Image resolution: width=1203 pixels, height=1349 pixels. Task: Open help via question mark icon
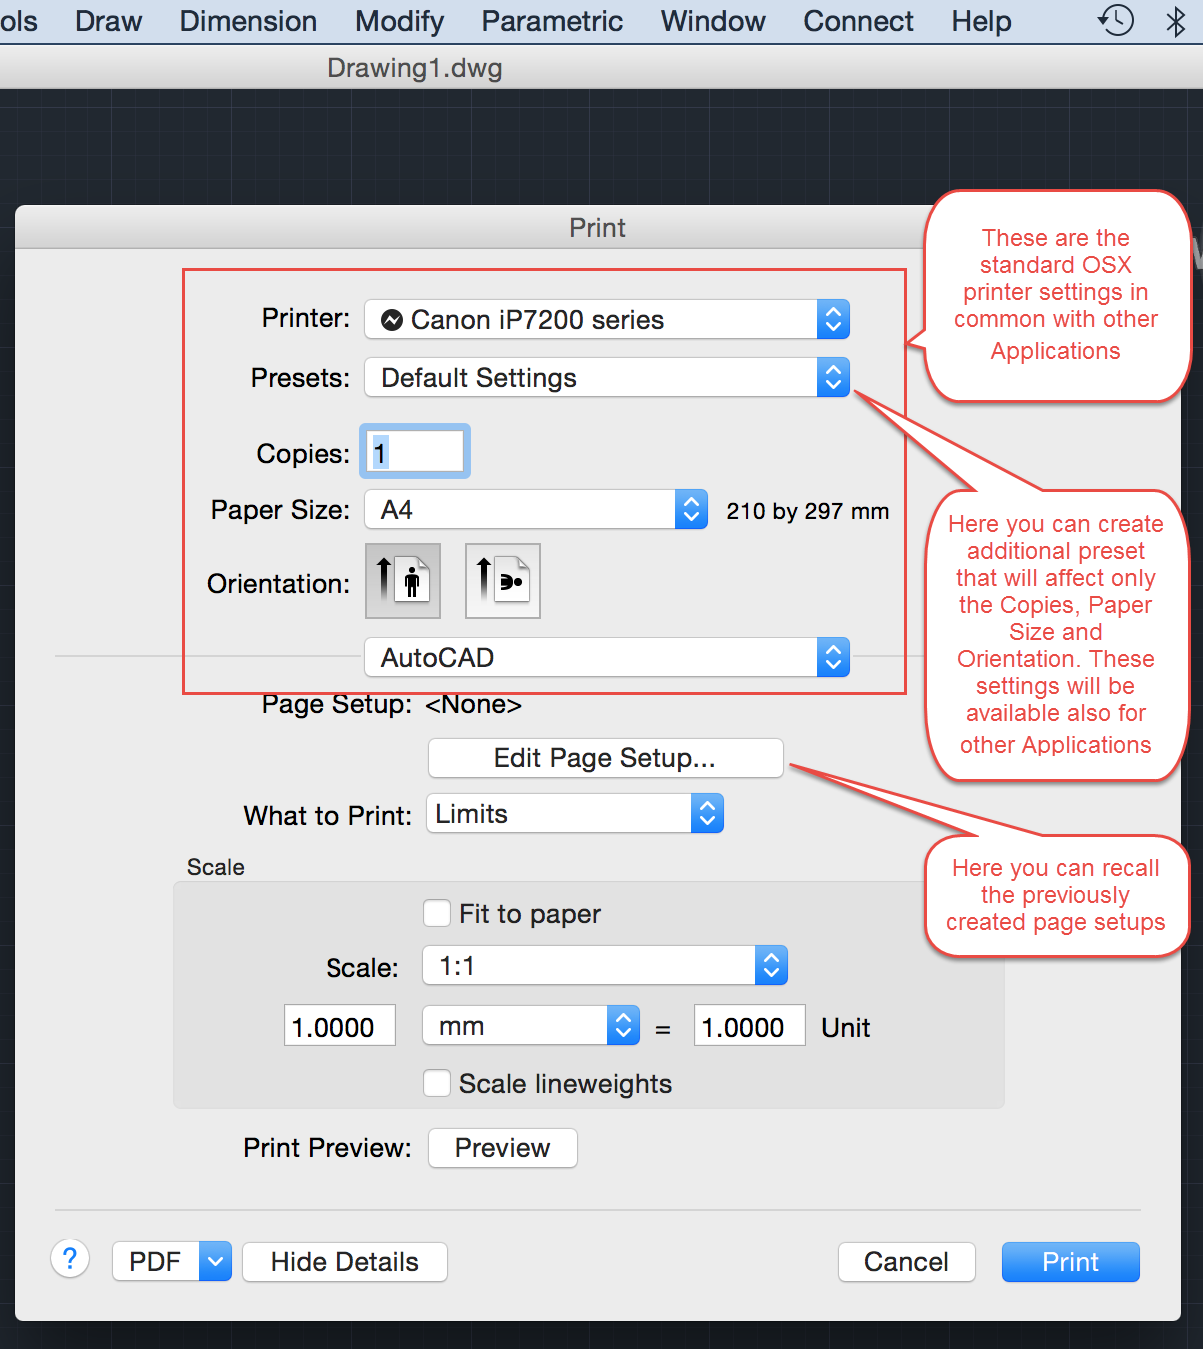click(69, 1259)
